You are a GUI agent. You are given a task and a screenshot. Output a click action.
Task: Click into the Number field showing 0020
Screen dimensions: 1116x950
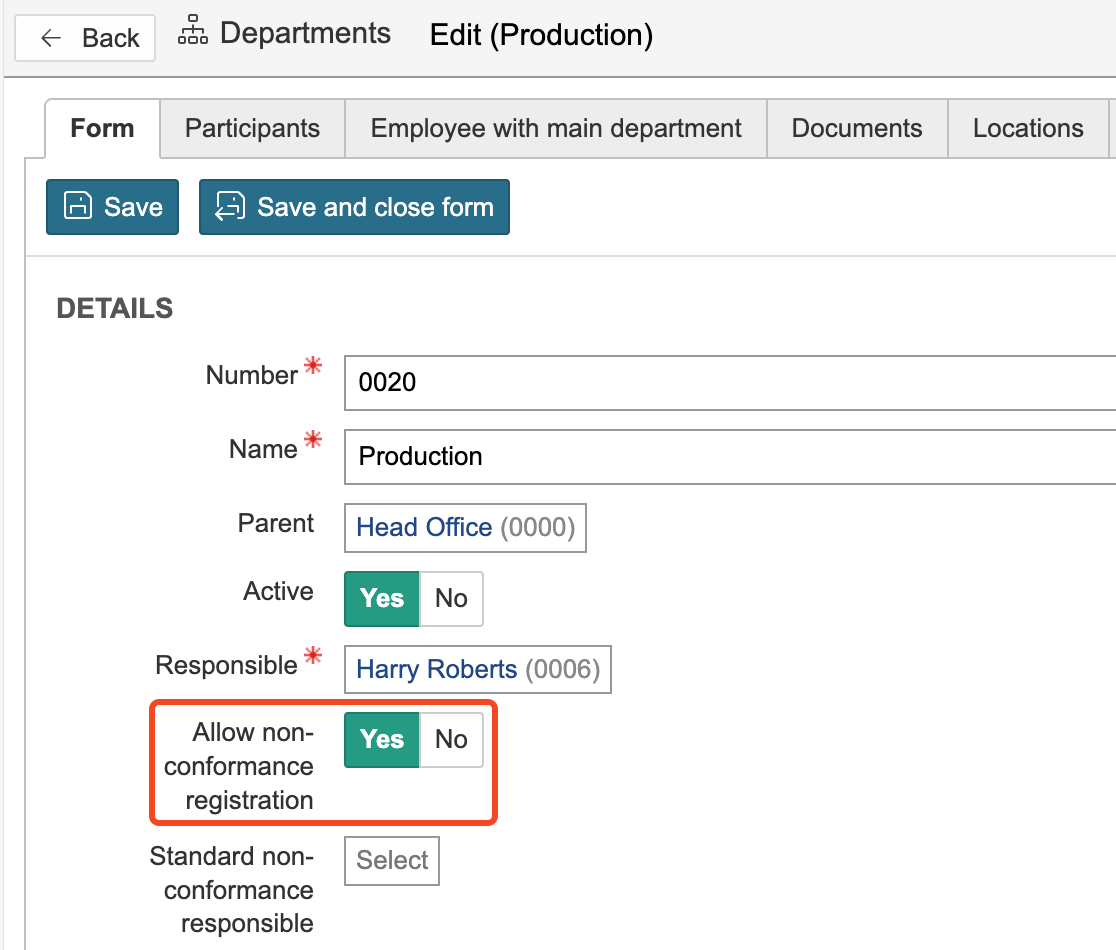pos(730,382)
